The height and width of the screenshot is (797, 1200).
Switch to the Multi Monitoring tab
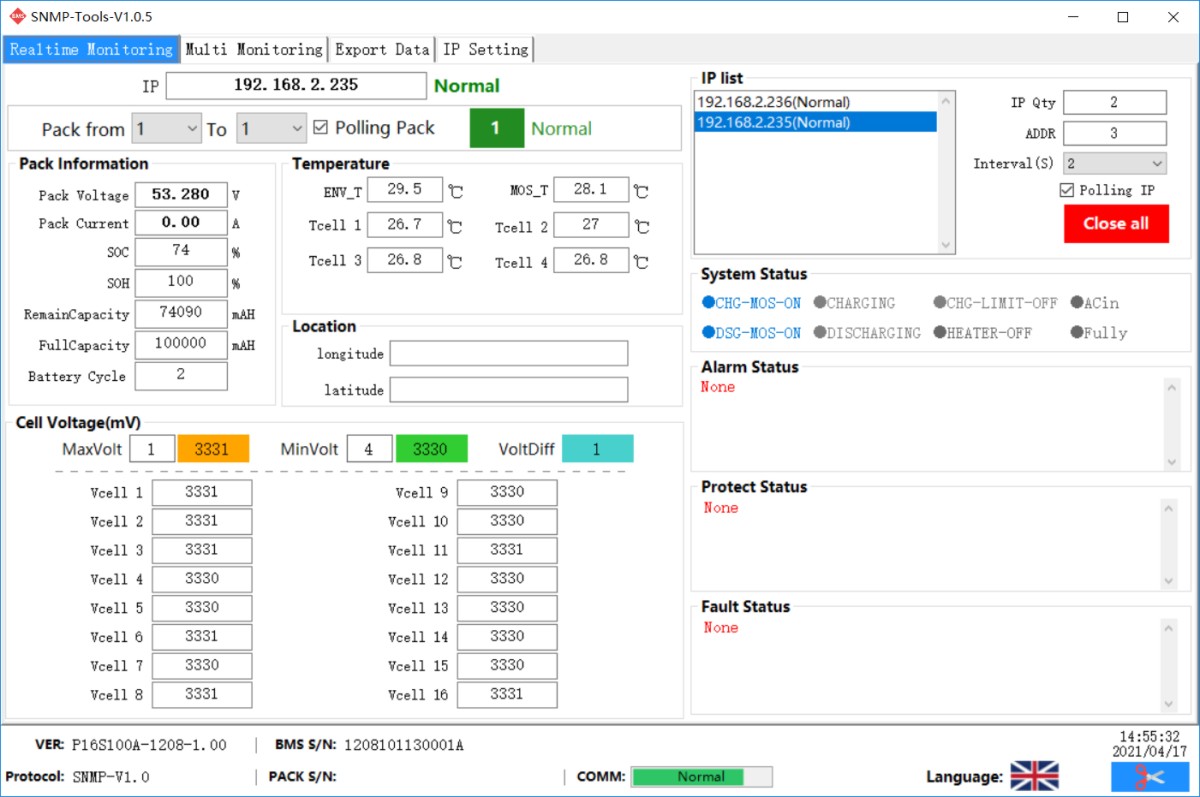point(254,49)
